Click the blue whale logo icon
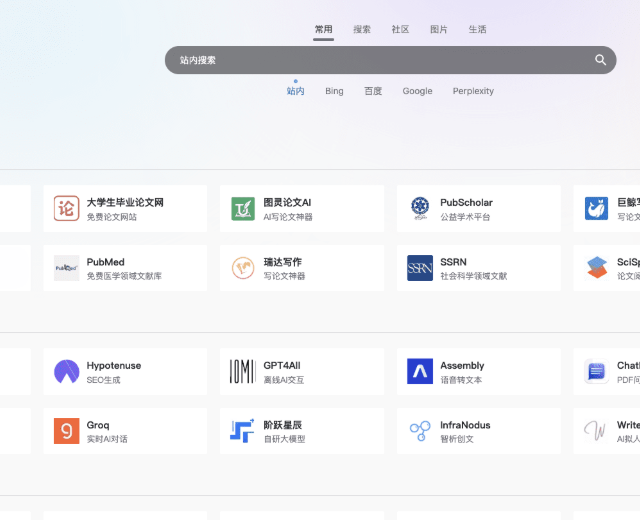Image resolution: width=640 pixels, height=520 pixels. [596, 208]
